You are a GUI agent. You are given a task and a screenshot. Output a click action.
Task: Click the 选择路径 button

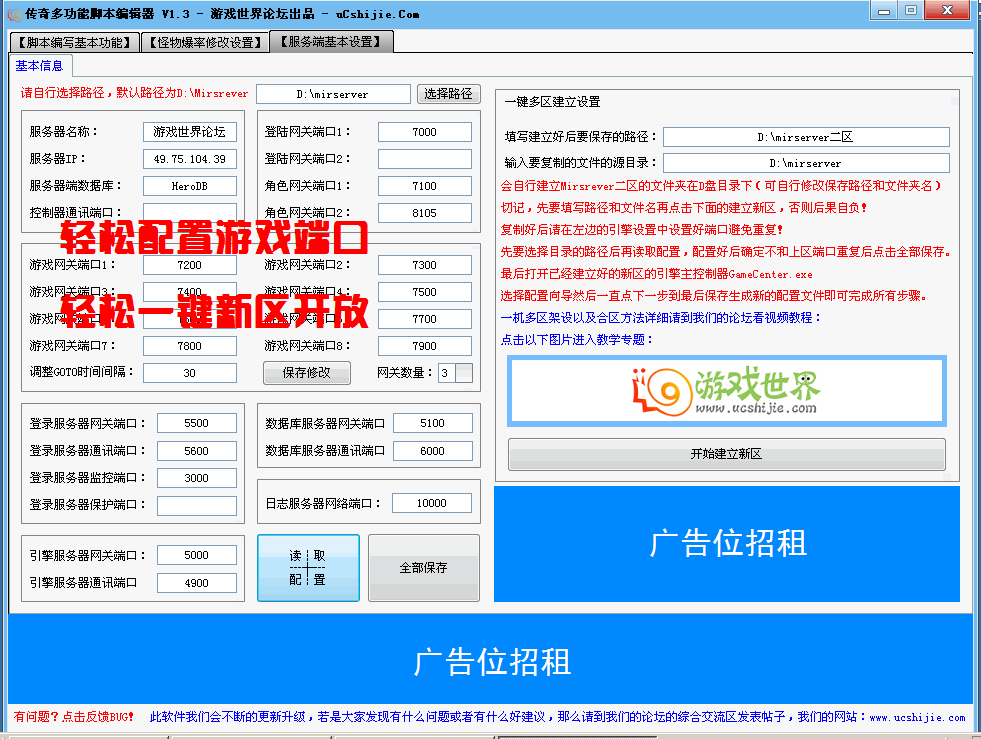pyautogui.click(x=449, y=94)
